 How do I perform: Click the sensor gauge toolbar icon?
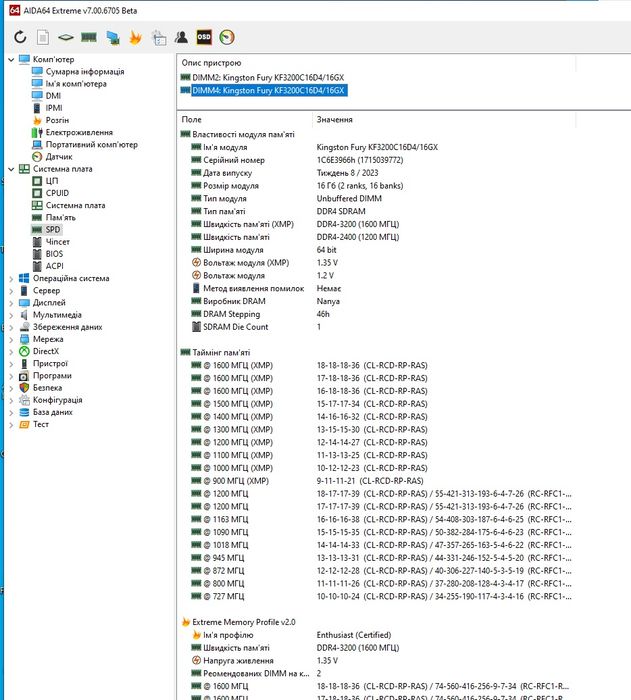tap(227, 37)
